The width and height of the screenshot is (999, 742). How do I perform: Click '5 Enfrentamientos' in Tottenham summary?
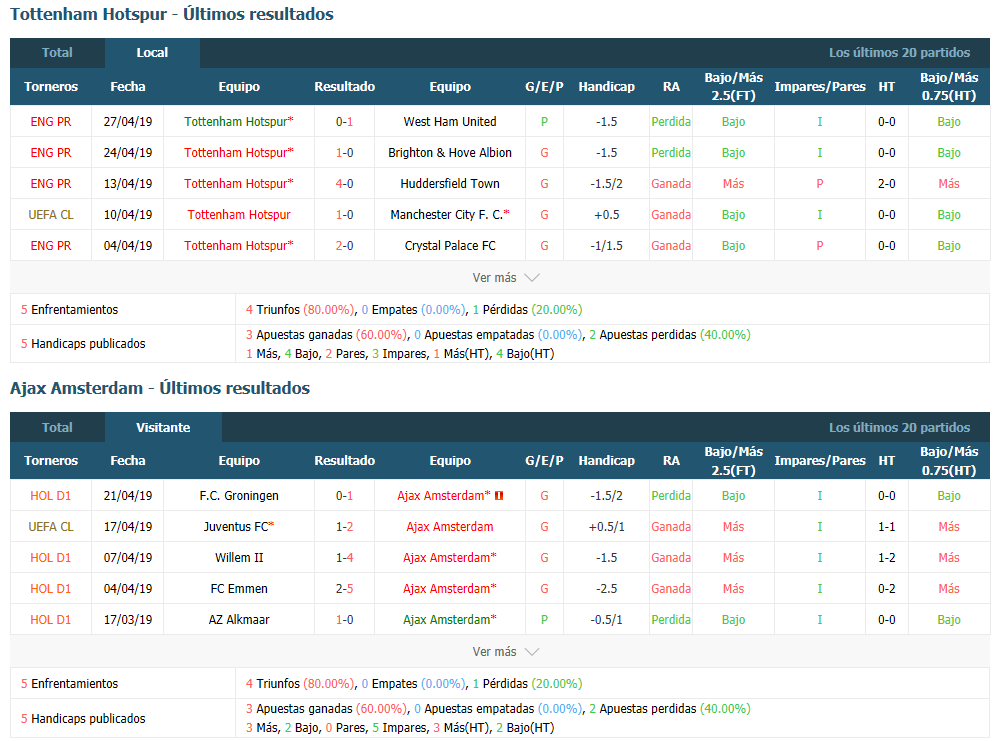[69, 310]
